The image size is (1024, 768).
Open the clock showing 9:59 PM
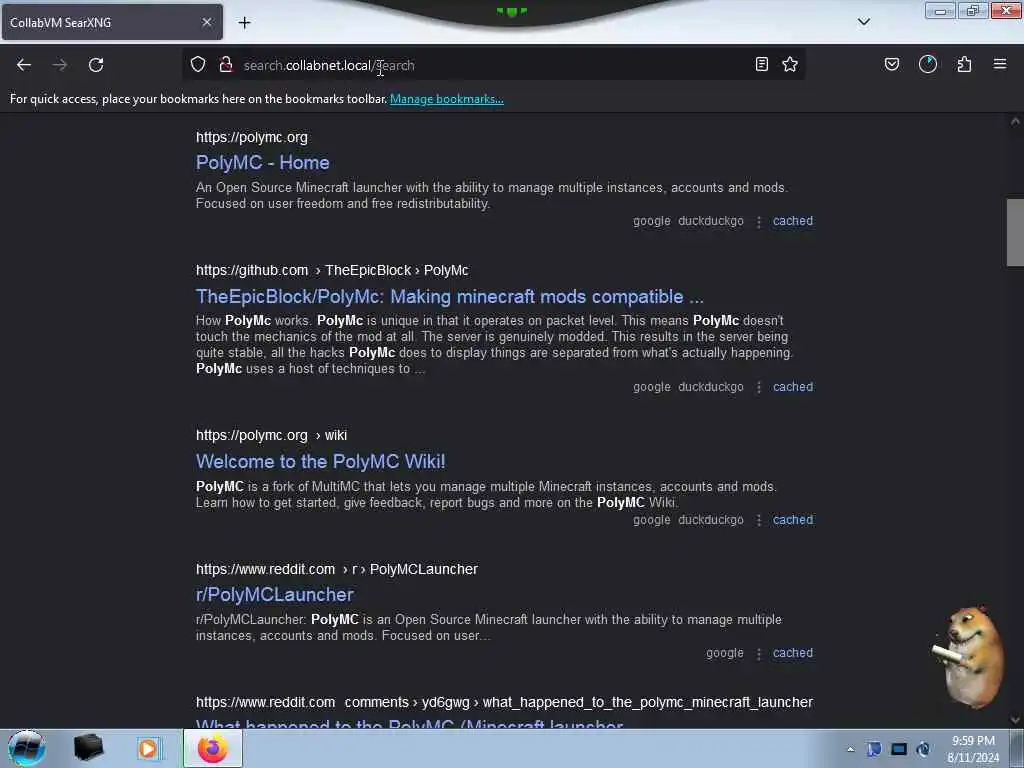pos(973,749)
